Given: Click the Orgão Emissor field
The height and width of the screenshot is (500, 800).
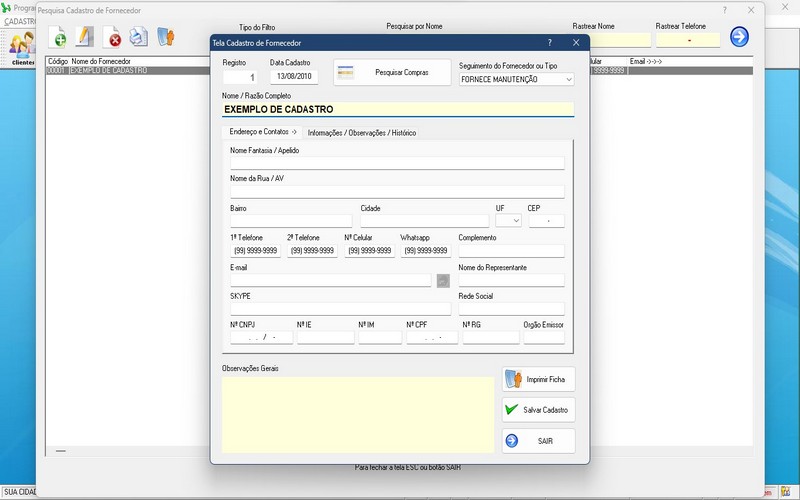Looking at the screenshot, I should 544,338.
